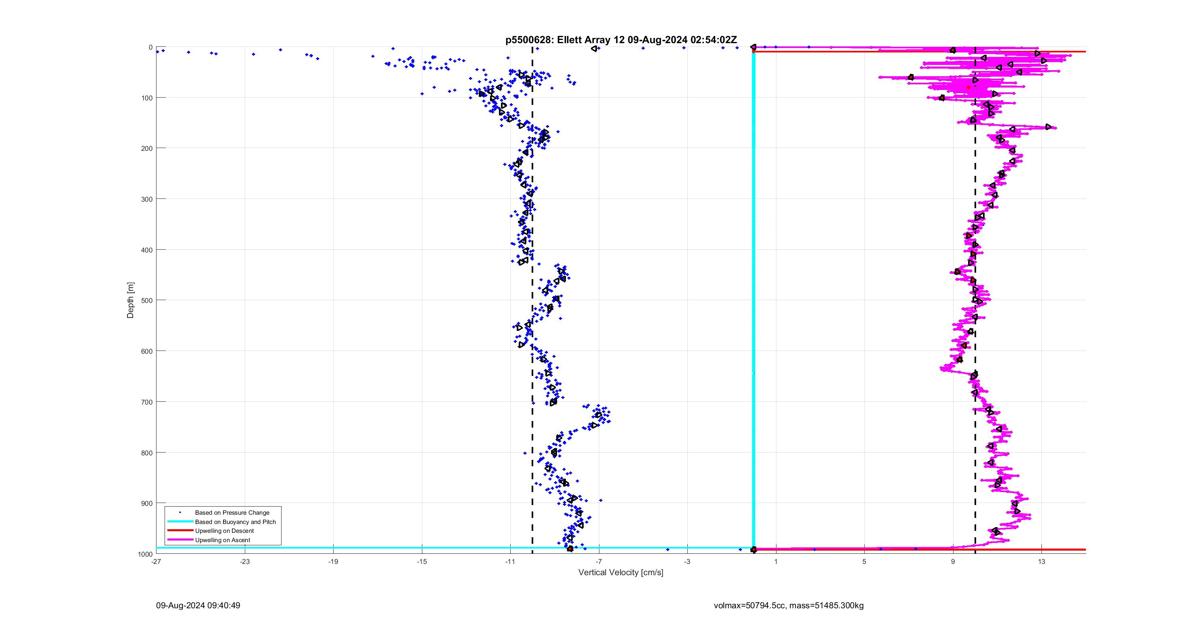This screenshot has width=1200, height=622.
Task: Click the velocity tick label '-27'
Action: point(157,562)
